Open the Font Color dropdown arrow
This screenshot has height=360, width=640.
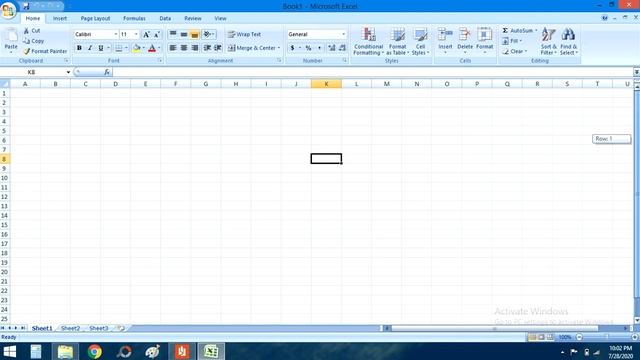coord(159,48)
